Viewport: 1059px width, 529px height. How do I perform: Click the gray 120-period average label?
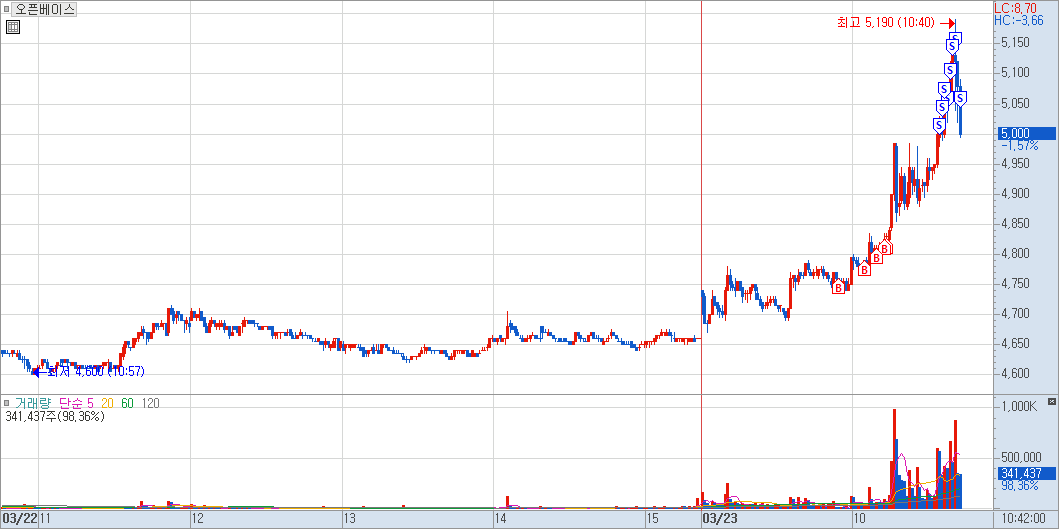[x=151, y=403]
